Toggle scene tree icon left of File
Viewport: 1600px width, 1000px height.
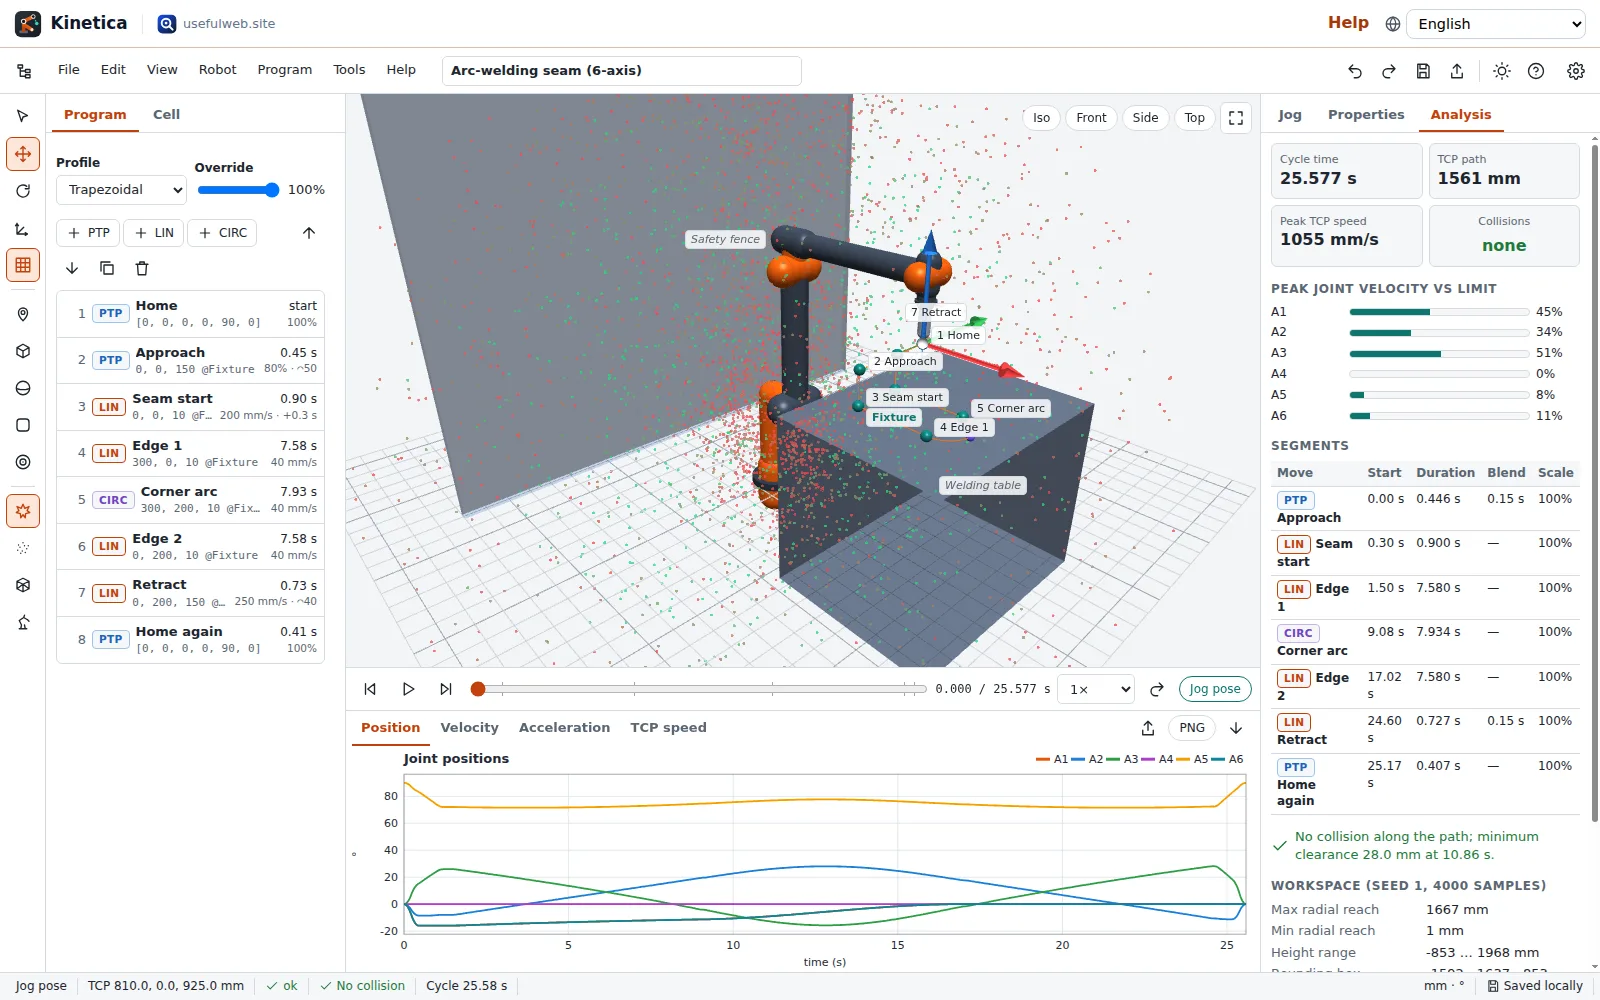(x=24, y=71)
